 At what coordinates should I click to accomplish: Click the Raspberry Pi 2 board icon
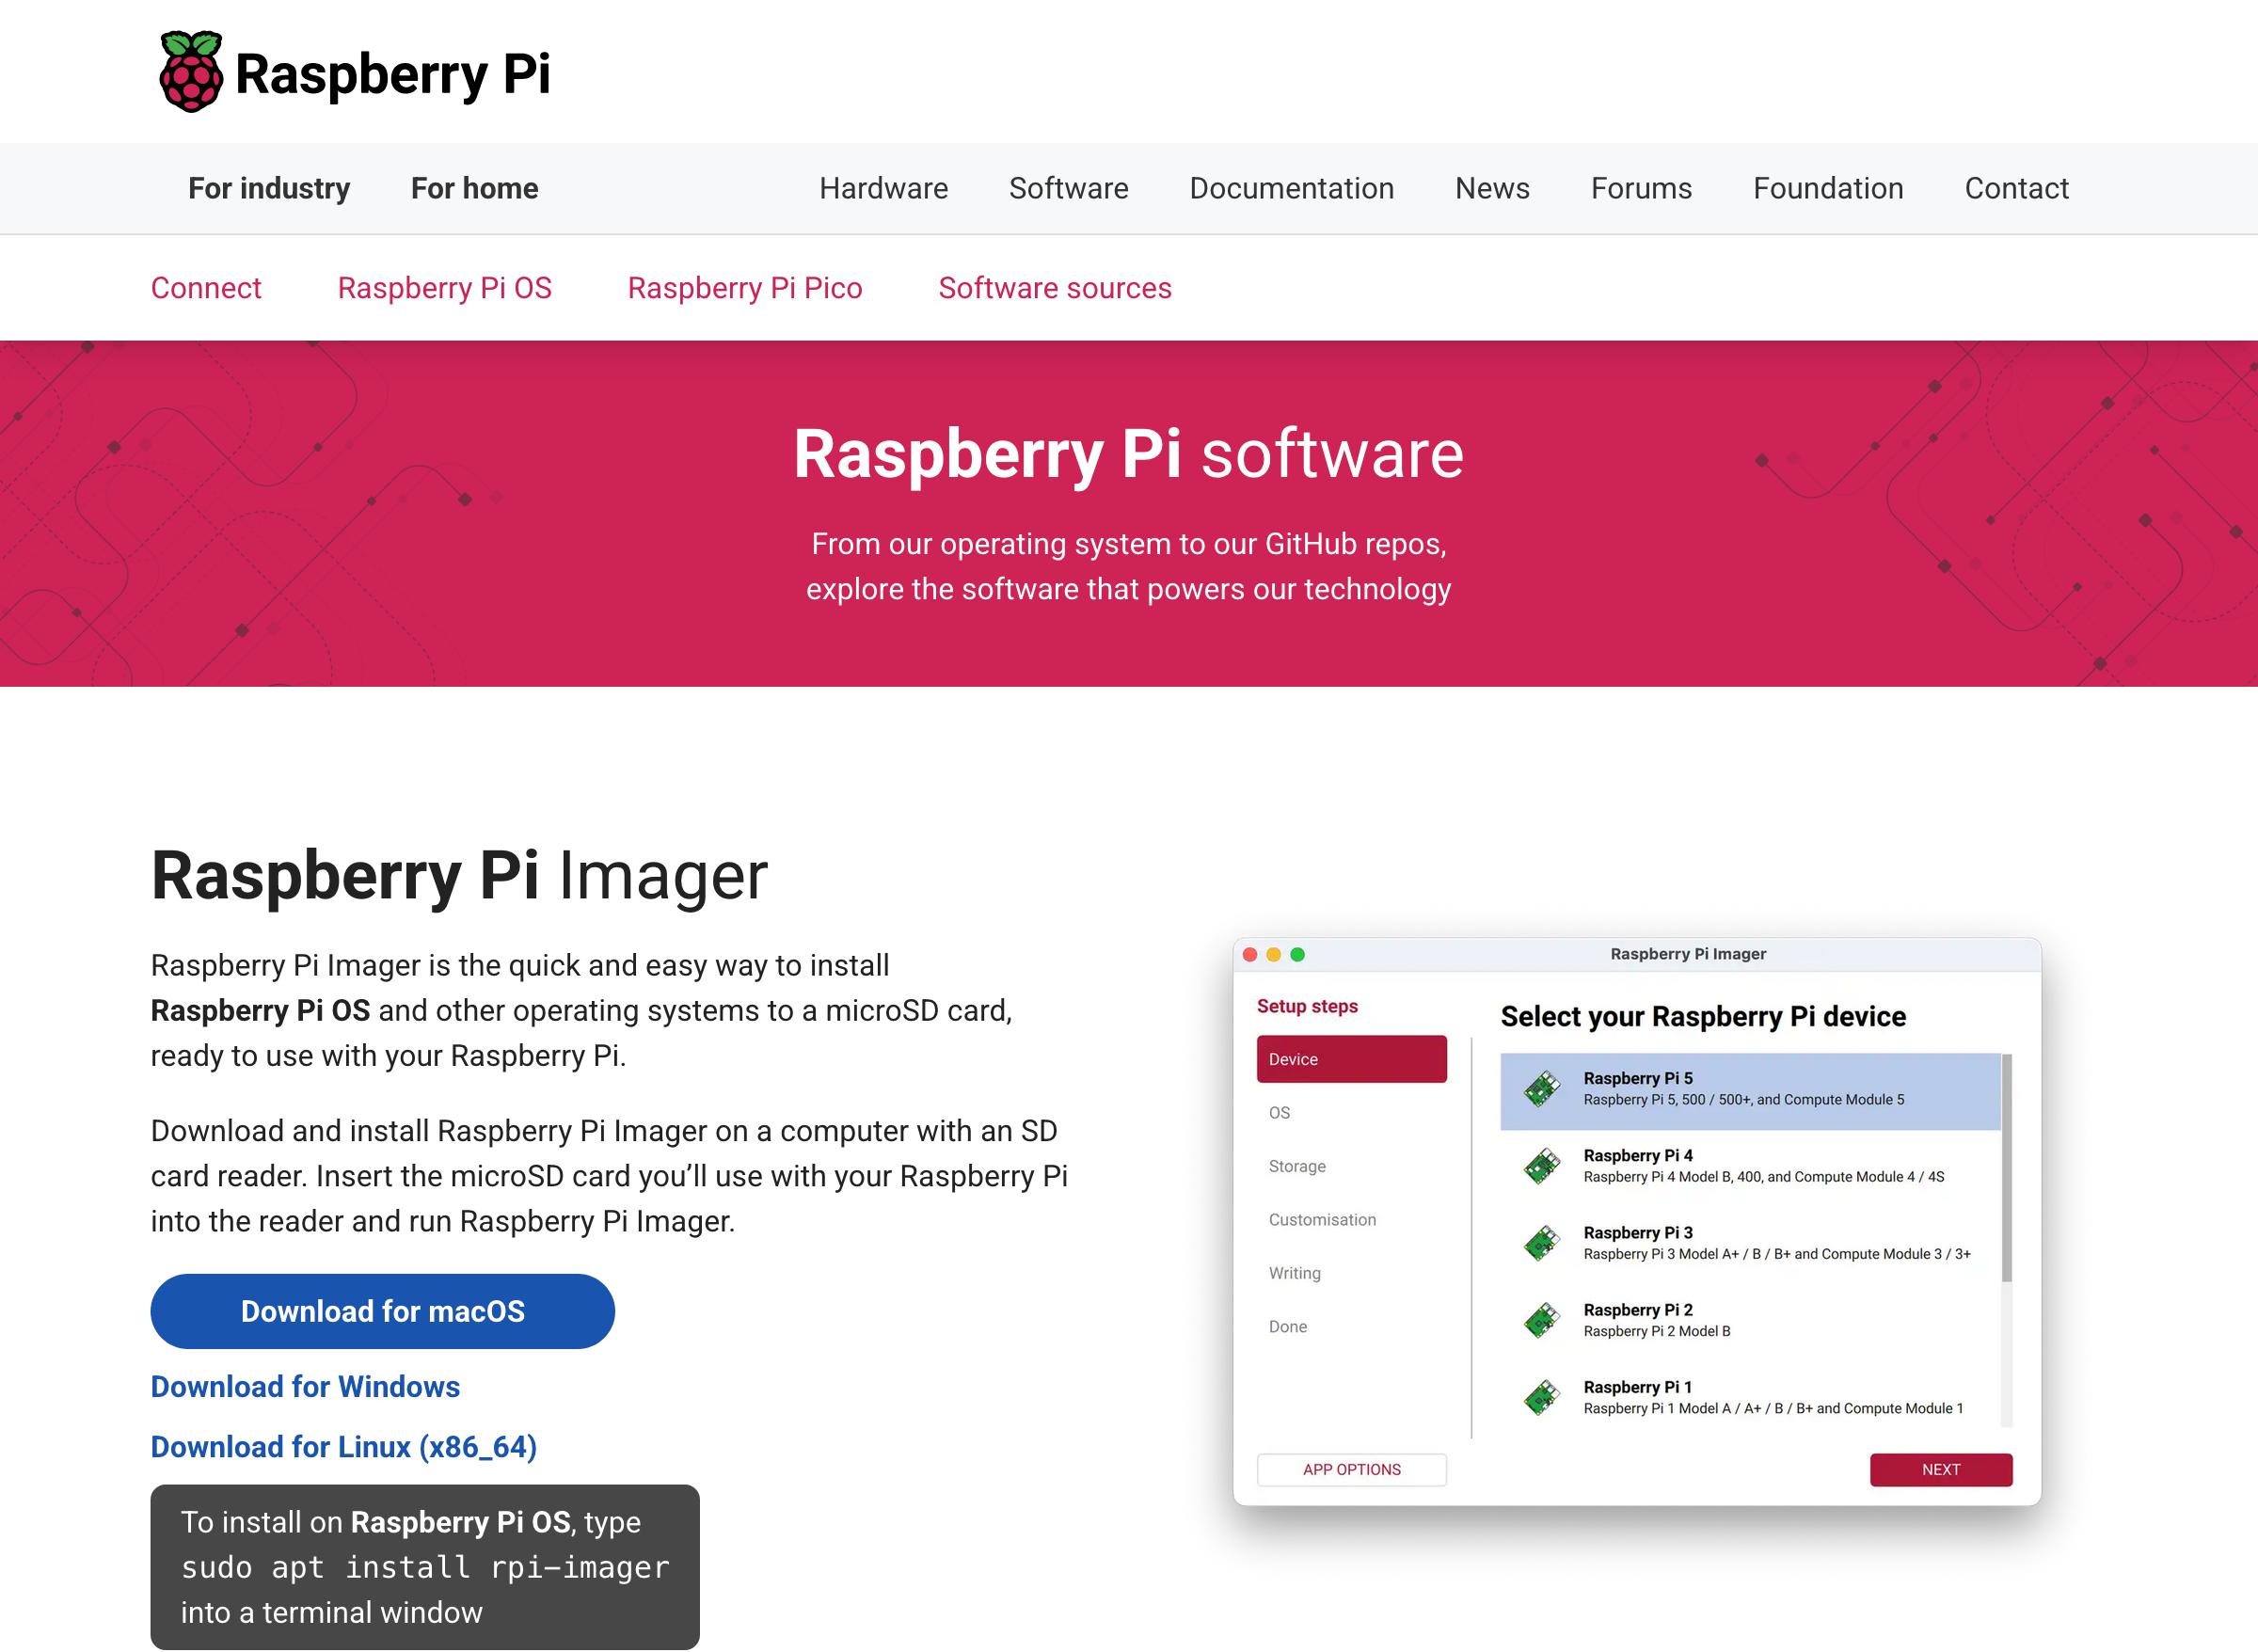point(1542,1320)
